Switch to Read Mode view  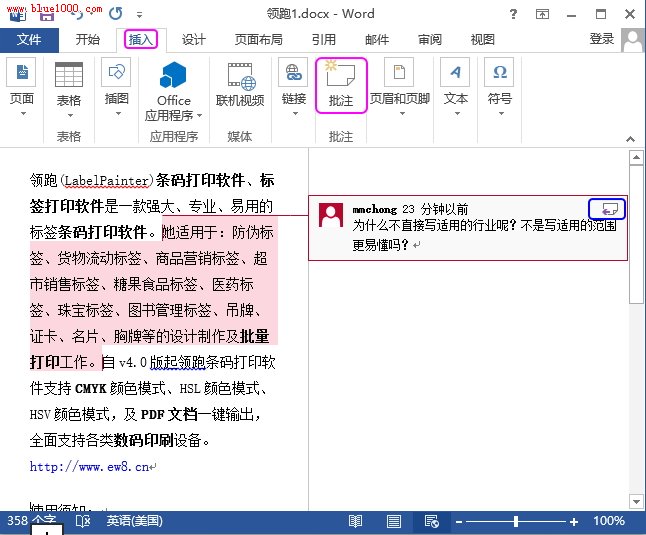(x=355, y=521)
